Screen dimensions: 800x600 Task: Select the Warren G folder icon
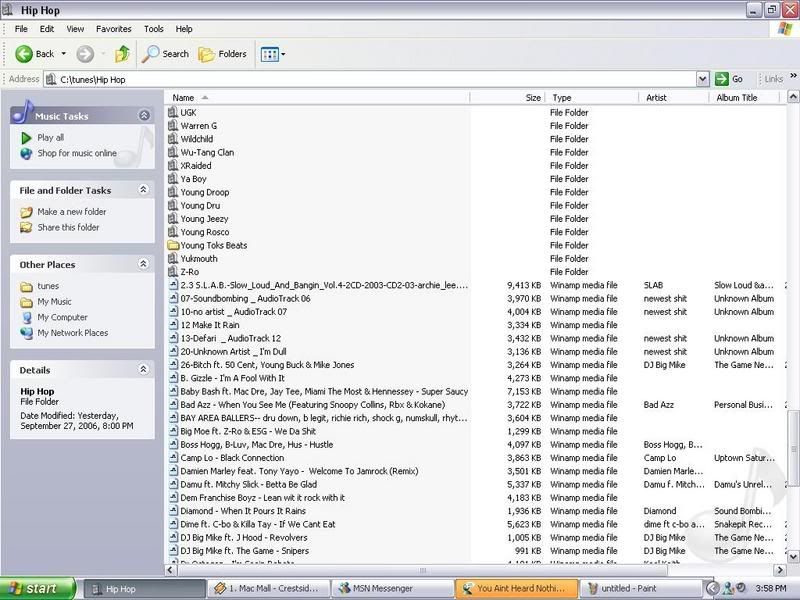[173, 126]
